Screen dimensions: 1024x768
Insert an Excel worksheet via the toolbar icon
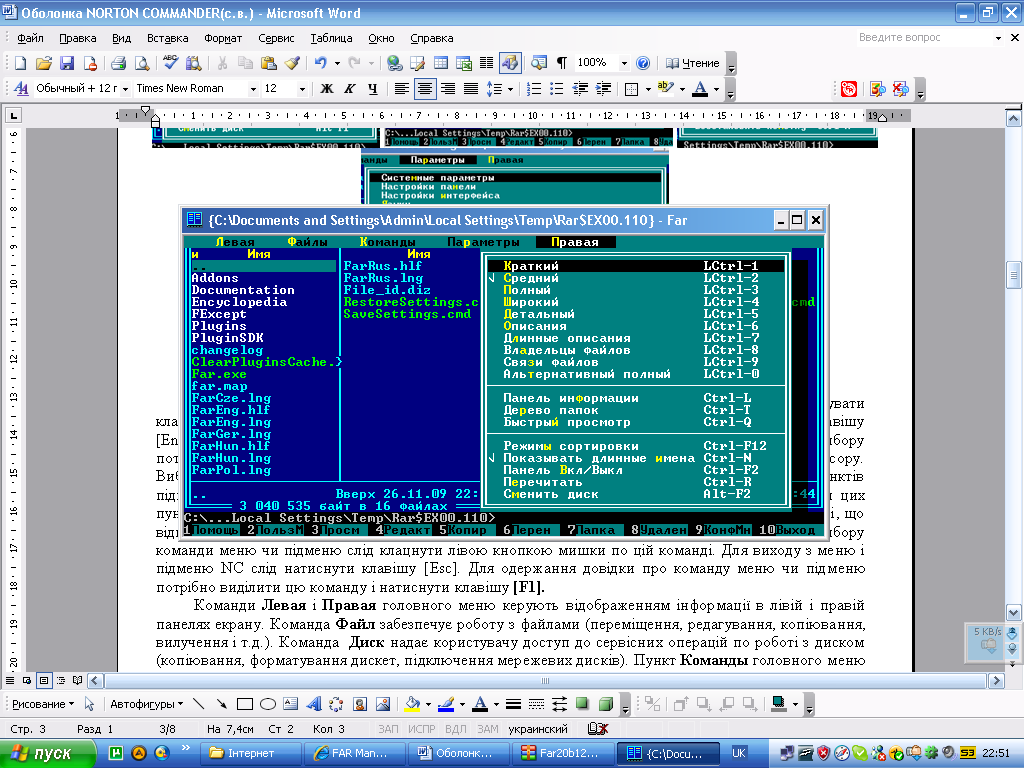(x=464, y=63)
